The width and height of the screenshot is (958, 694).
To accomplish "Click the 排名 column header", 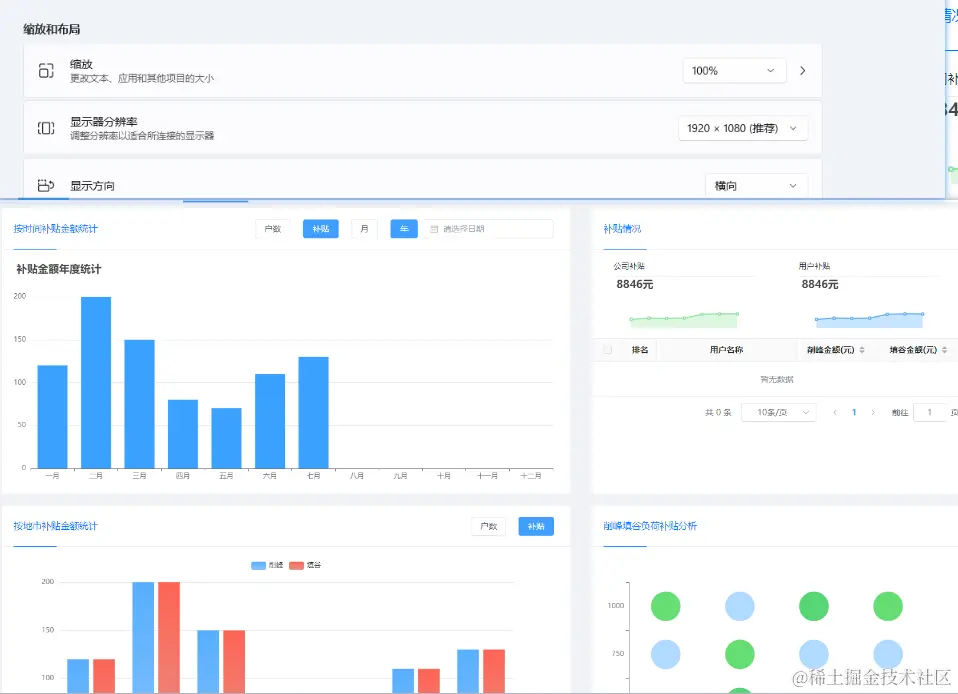I will pyautogui.click(x=640, y=350).
